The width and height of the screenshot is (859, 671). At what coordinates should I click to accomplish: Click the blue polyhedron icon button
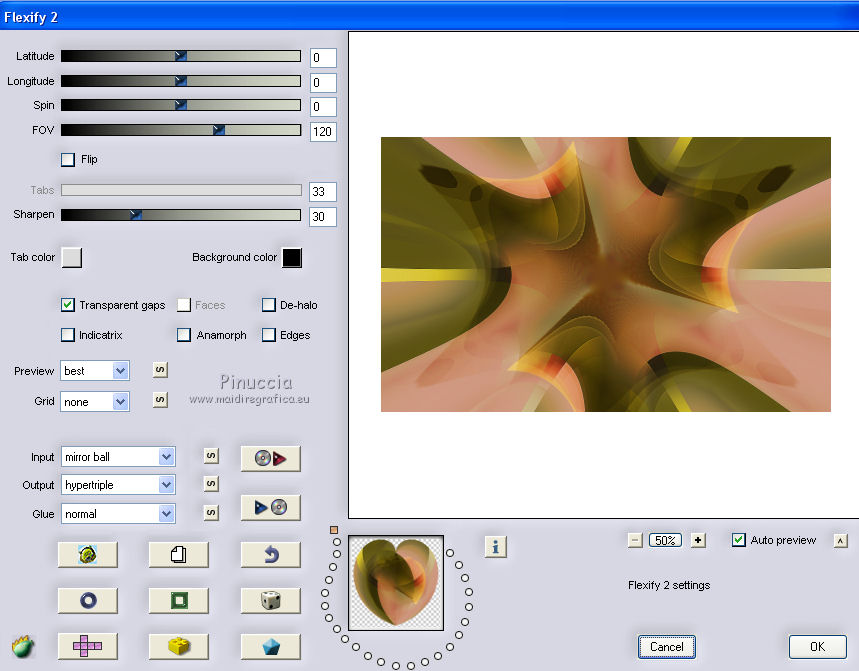coord(271,646)
